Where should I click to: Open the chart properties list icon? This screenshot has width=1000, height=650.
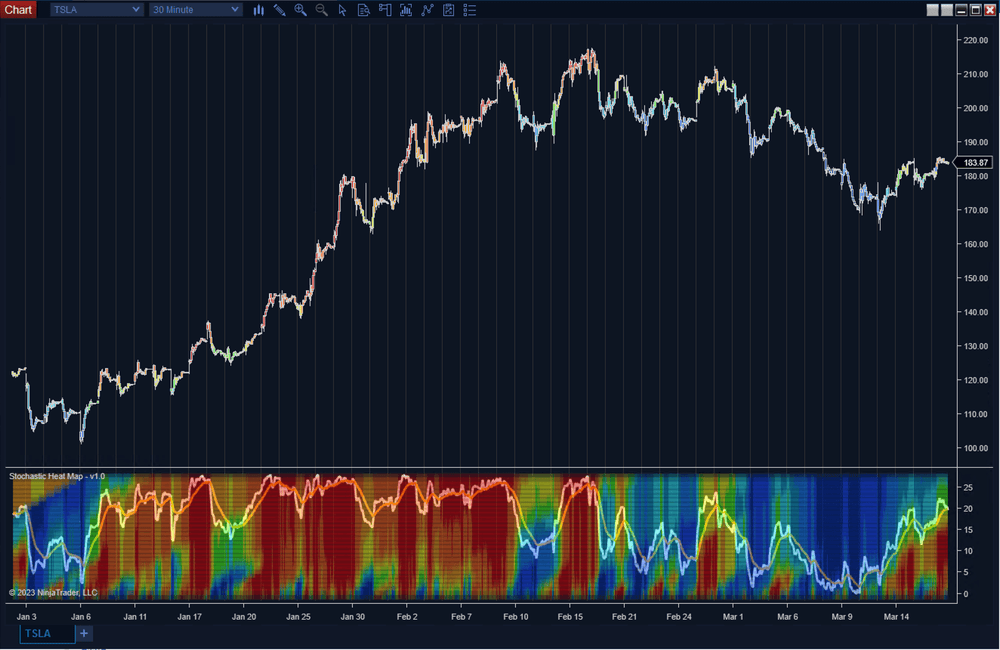point(470,10)
